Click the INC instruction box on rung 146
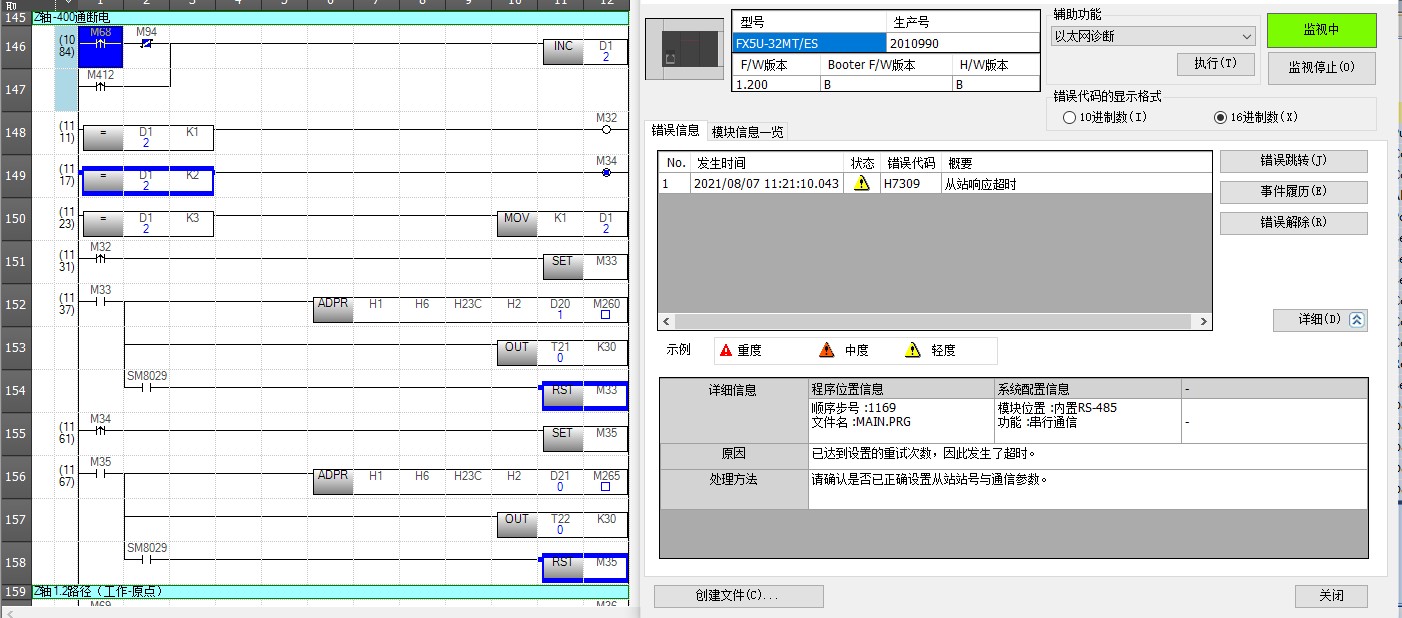Screen dimensions: 1402x618 (563, 51)
